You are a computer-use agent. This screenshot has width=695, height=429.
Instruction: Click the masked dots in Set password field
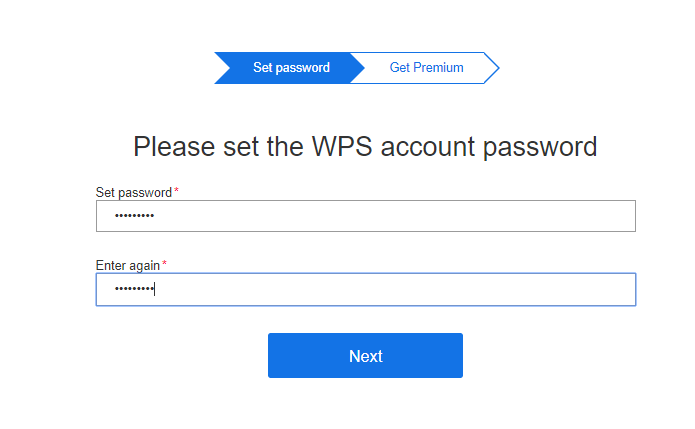pyautogui.click(x=135, y=216)
